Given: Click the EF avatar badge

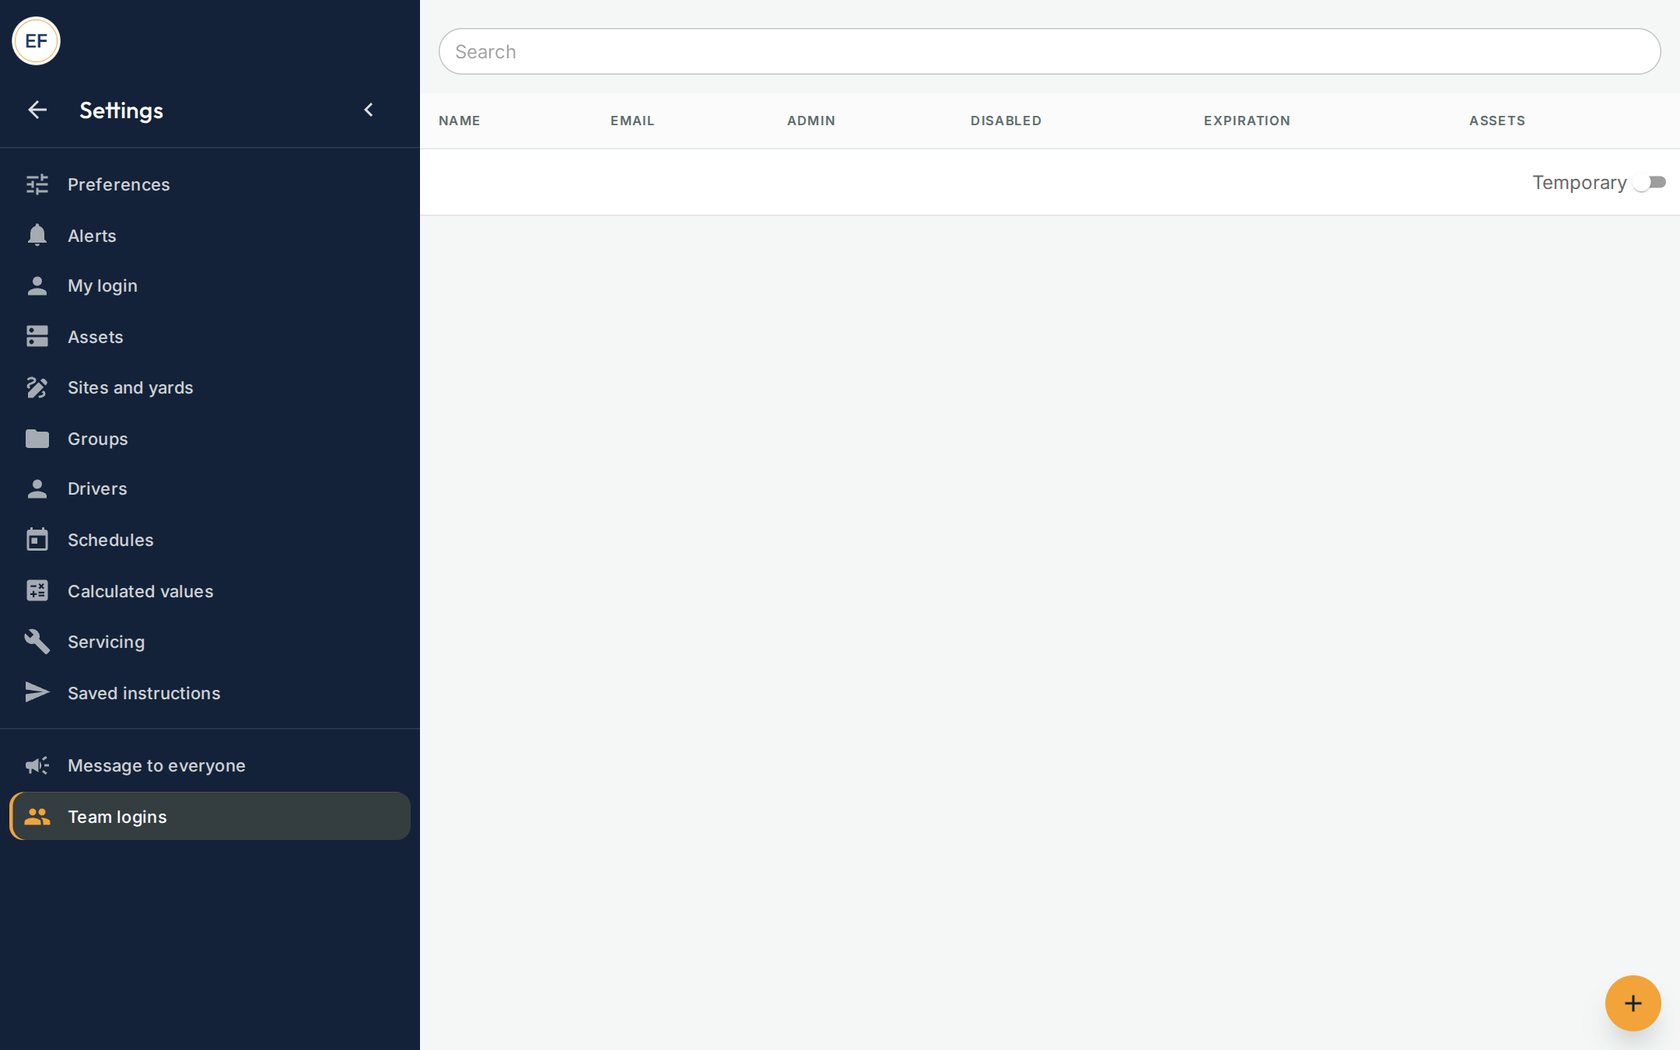Looking at the screenshot, I should point(36,41).
